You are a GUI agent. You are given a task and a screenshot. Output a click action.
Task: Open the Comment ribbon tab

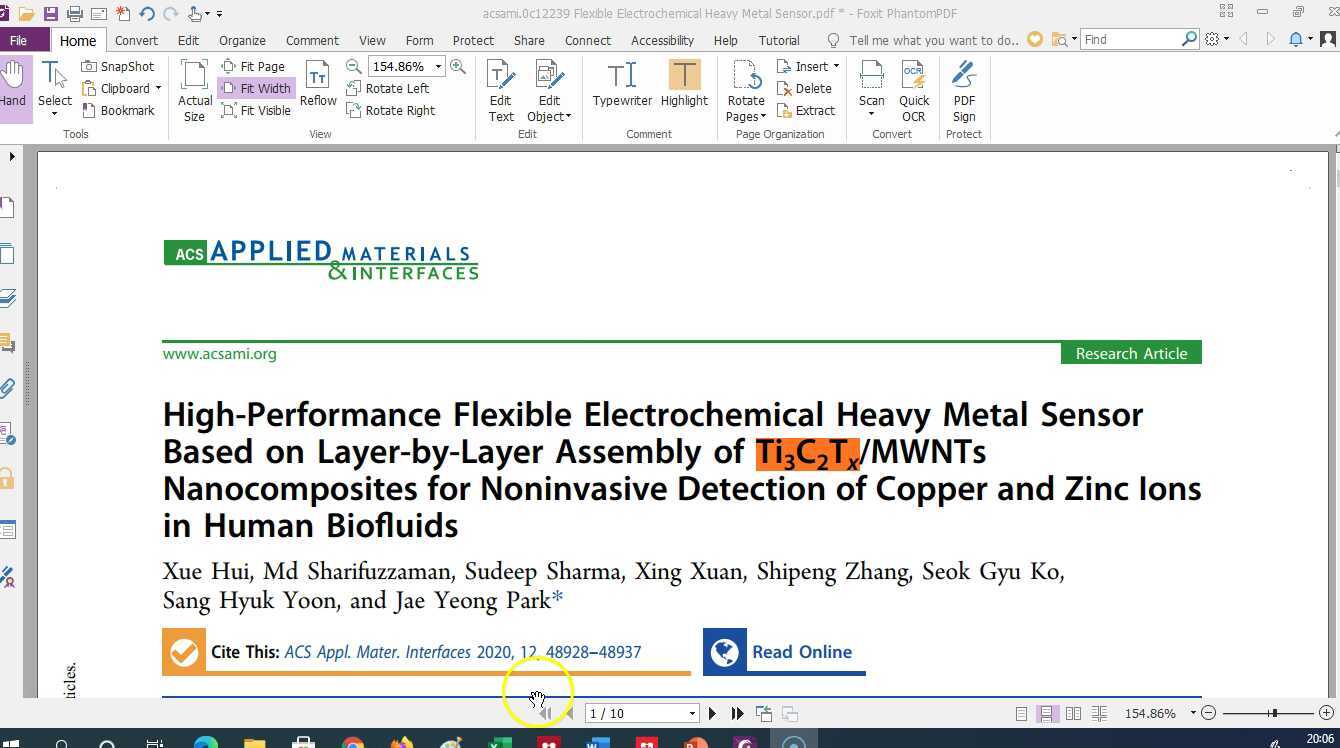coord(312,40)
